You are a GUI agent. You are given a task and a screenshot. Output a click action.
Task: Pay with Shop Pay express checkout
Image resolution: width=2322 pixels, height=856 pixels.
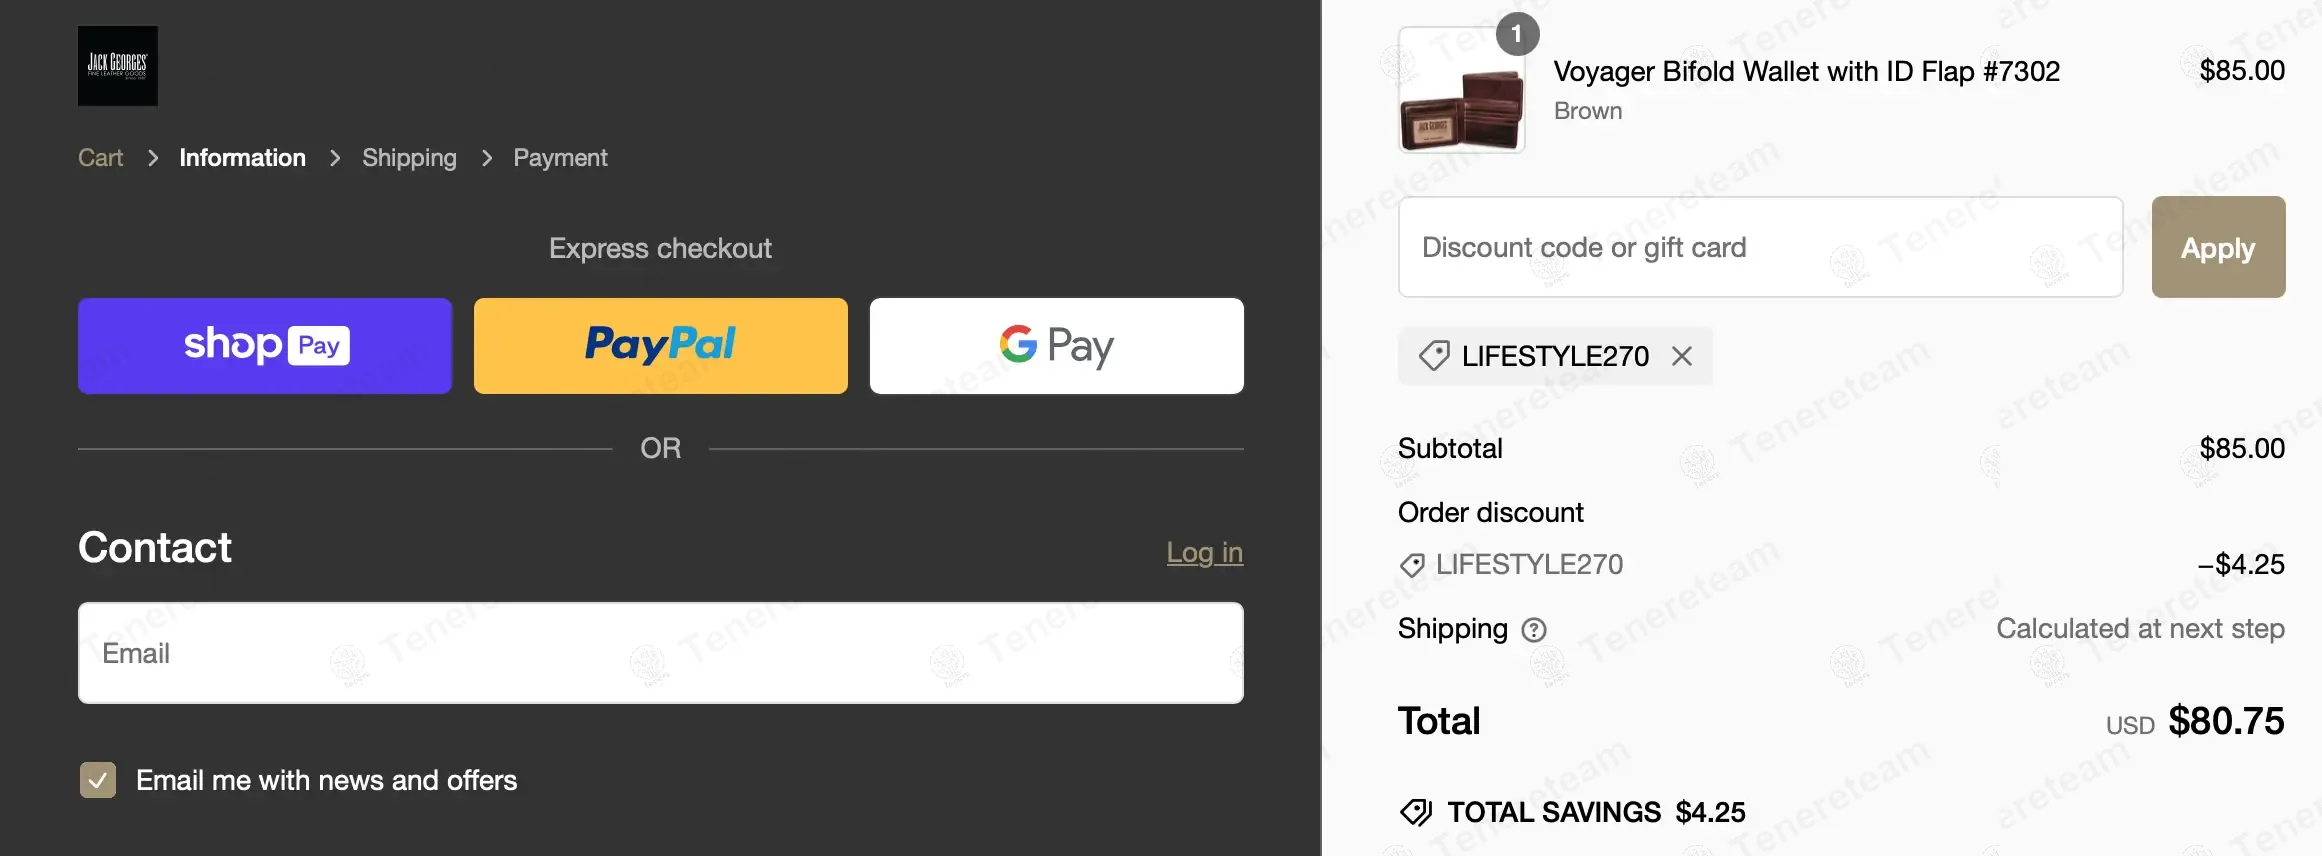click(265, 346)
